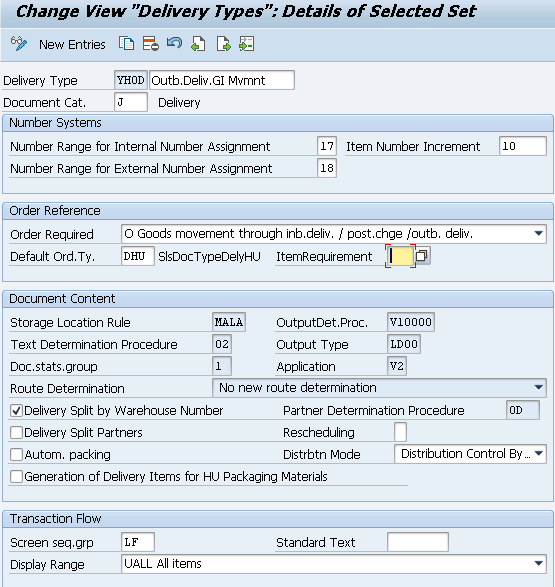This screenshot has width=555, height=587.
Task: Click the Copy As icon
Action: (x=126, y=44)
